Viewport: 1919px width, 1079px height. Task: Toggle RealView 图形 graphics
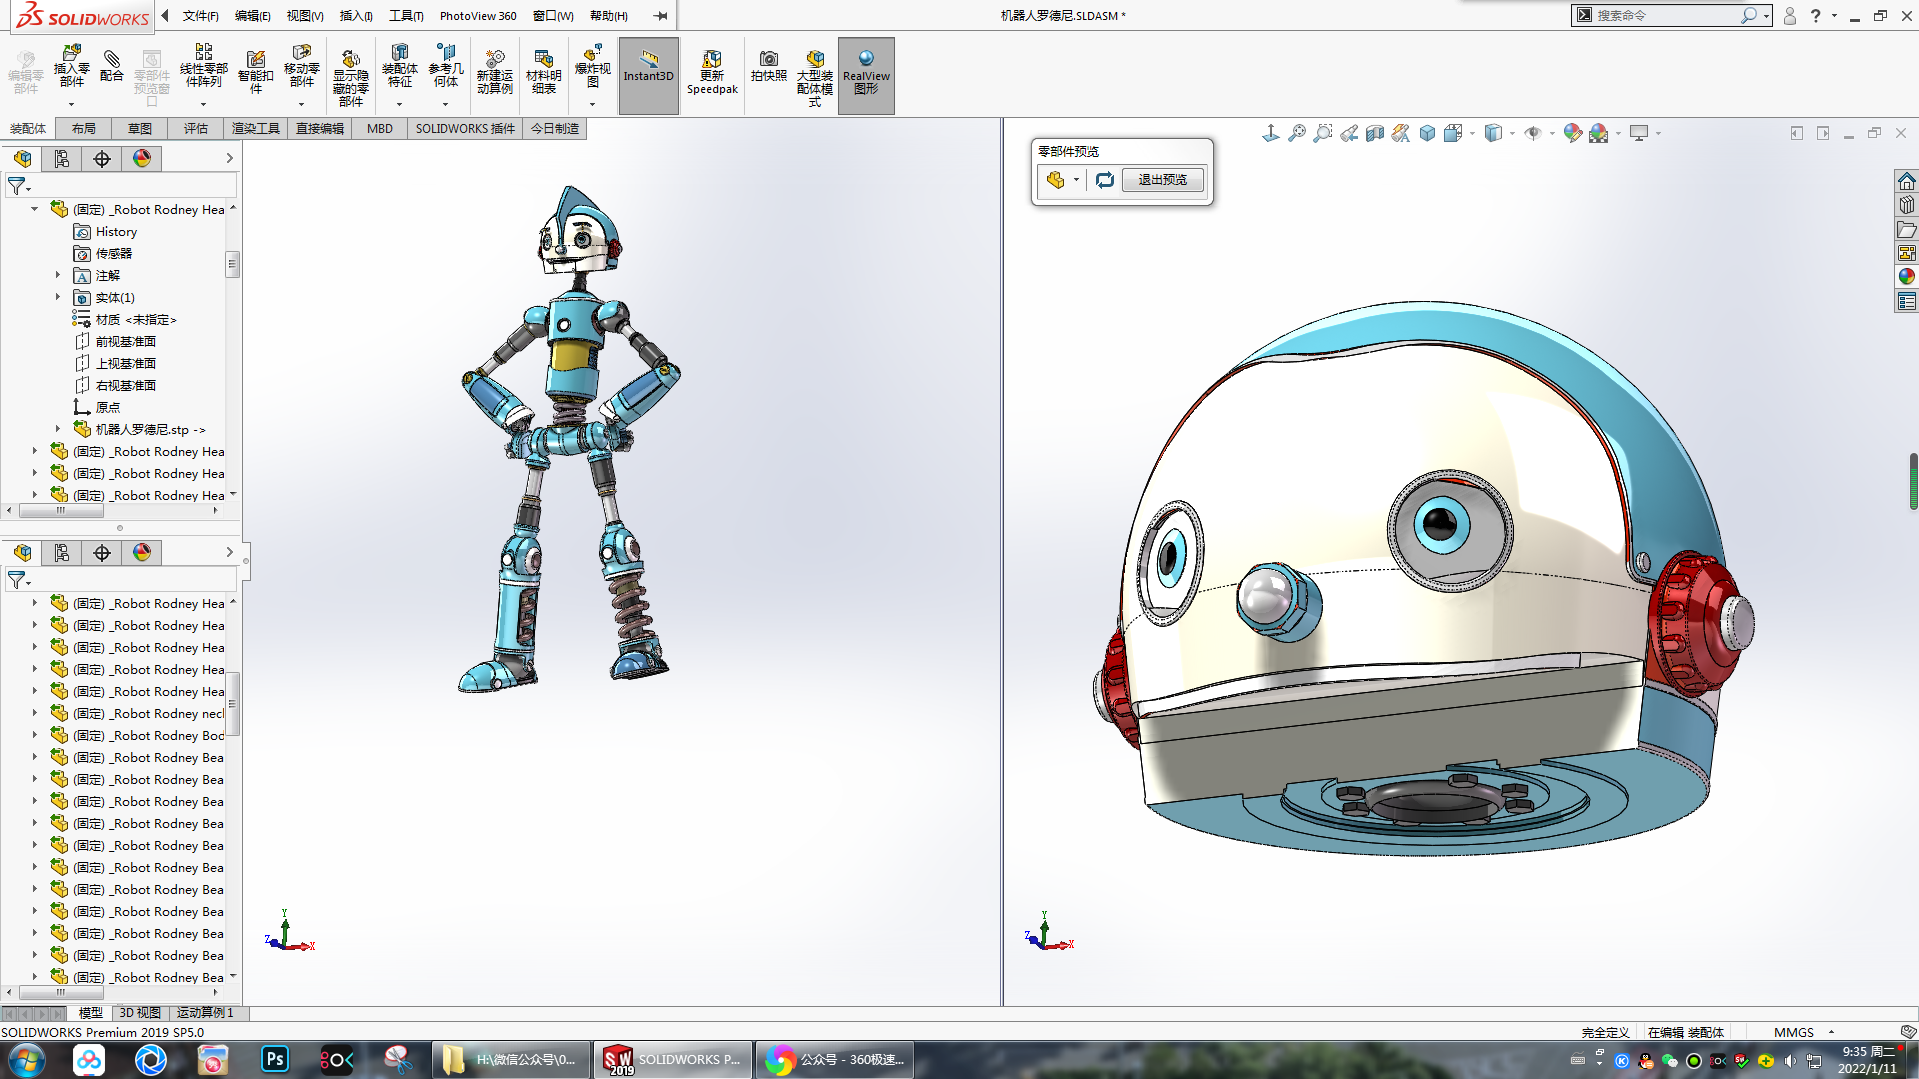pos(866,75)
